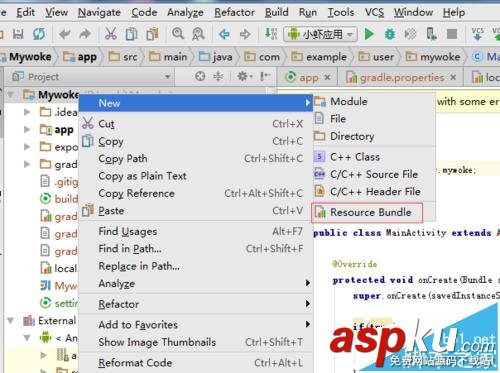500x373 pixels.
Task: Close the app editor tab
Action: click(327, 77)
